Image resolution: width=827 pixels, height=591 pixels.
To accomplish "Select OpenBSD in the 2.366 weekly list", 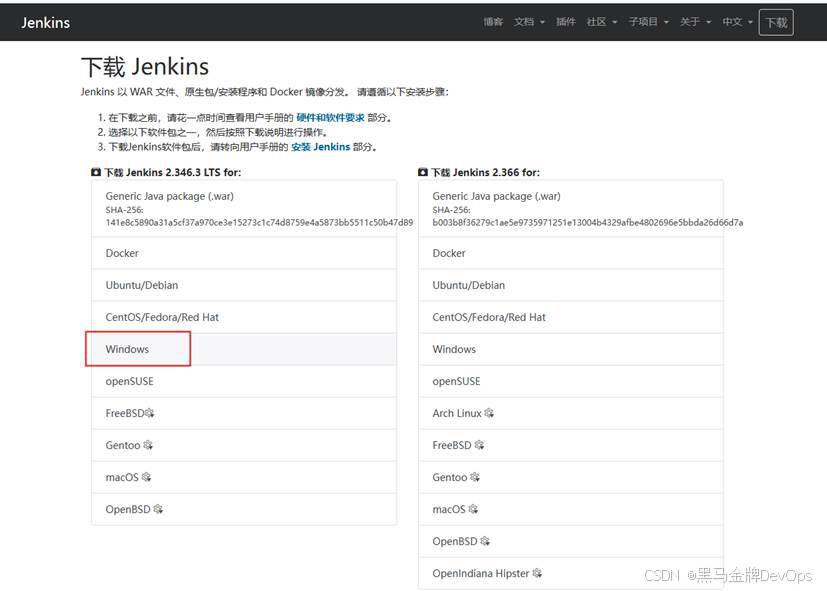I will (571, 541).
